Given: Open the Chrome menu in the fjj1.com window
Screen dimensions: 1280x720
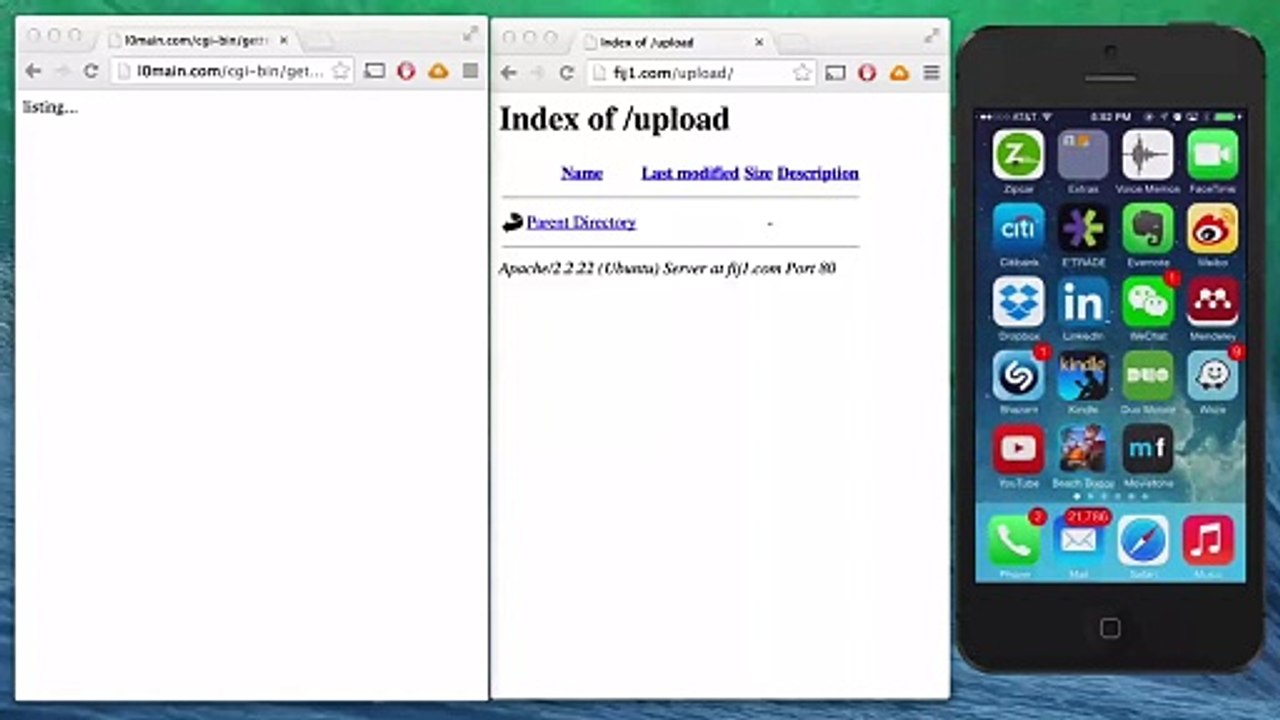Looking at the screenshot, I should tap(931, 72).
